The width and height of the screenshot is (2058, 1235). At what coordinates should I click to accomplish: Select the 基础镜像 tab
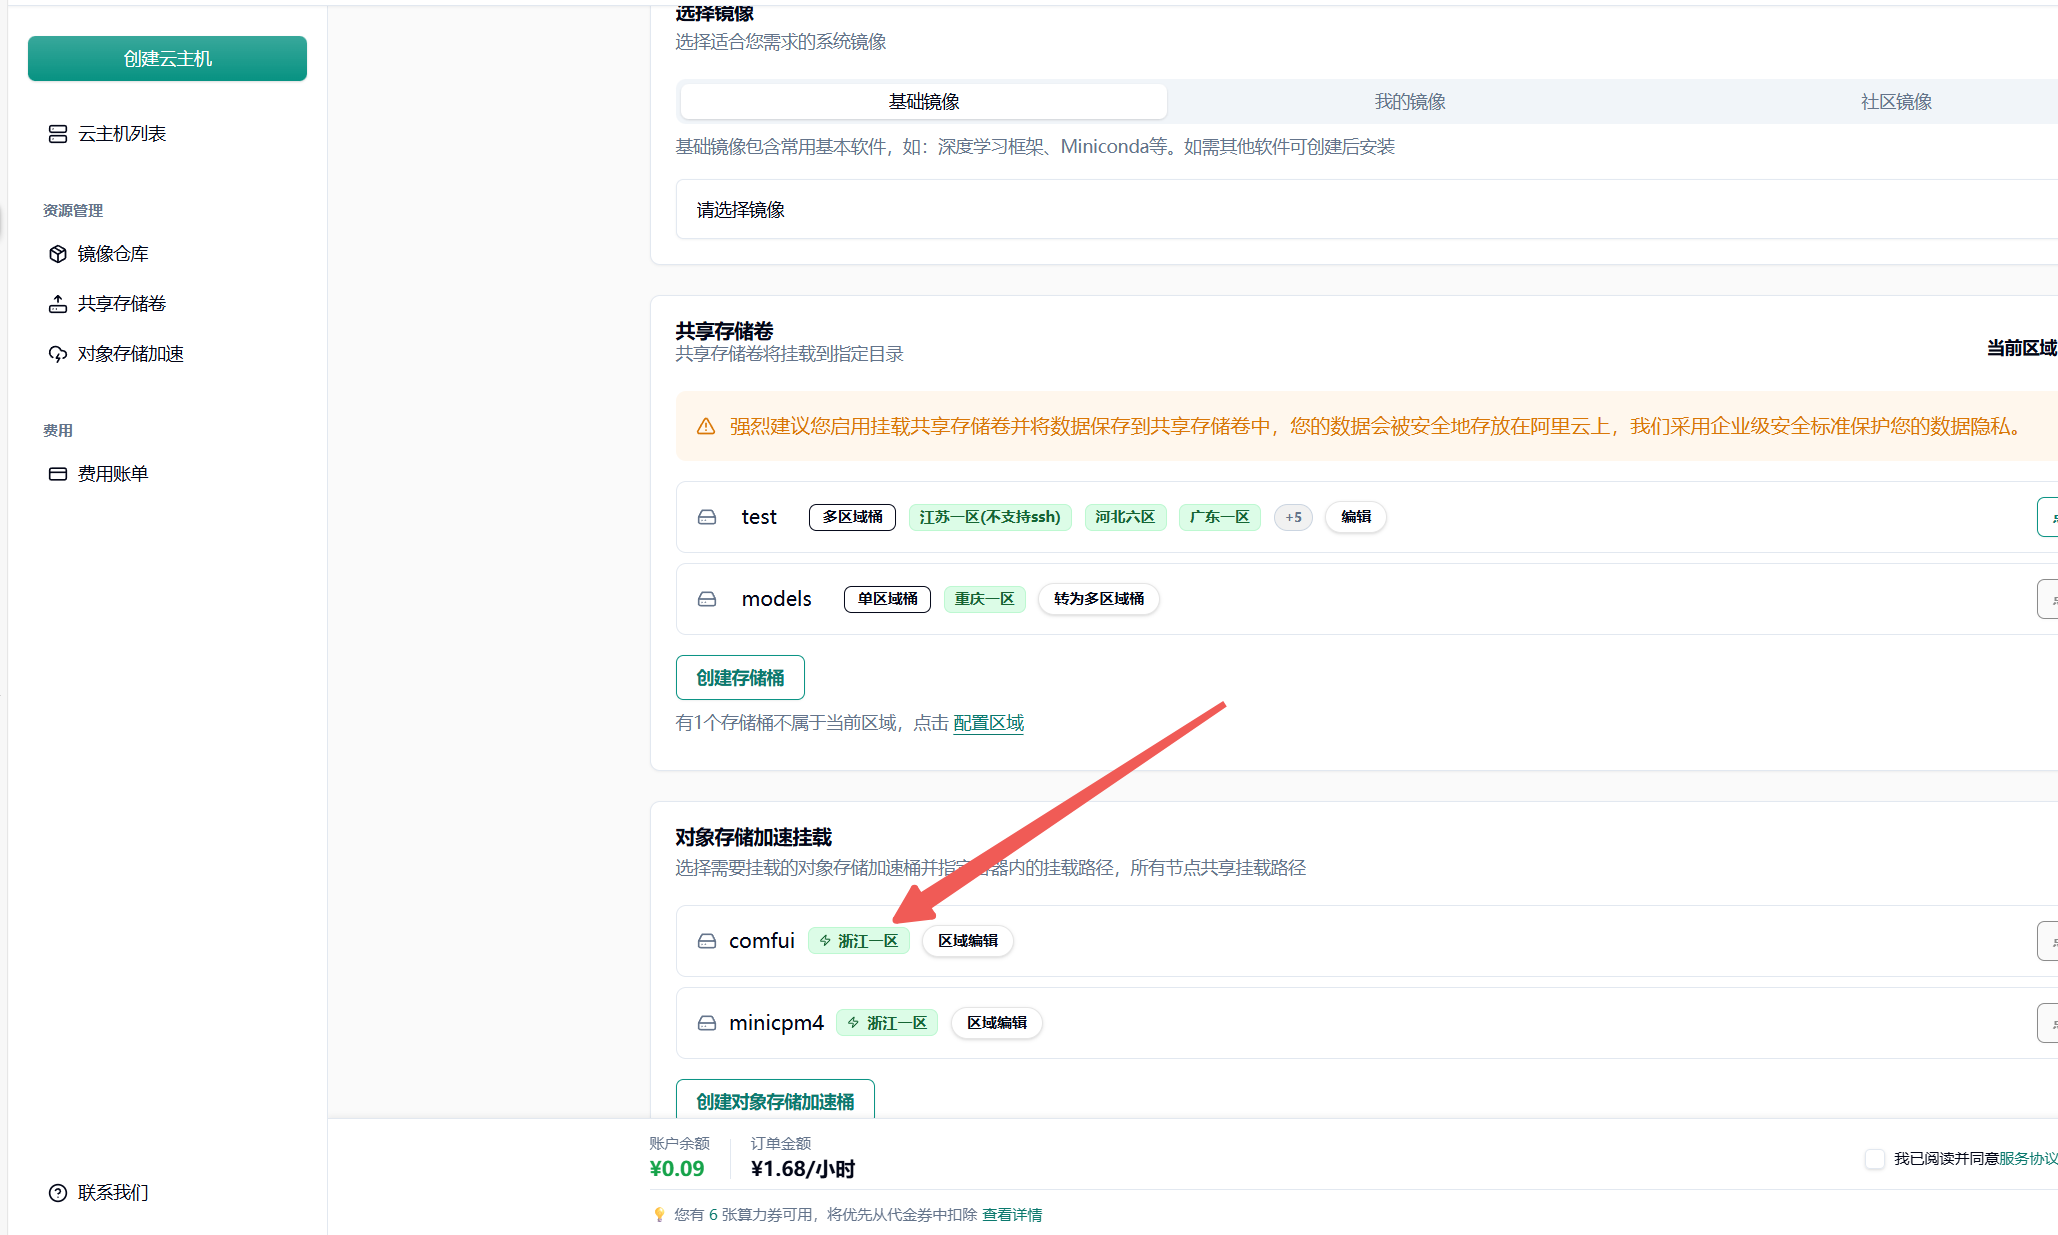point(923,102)
